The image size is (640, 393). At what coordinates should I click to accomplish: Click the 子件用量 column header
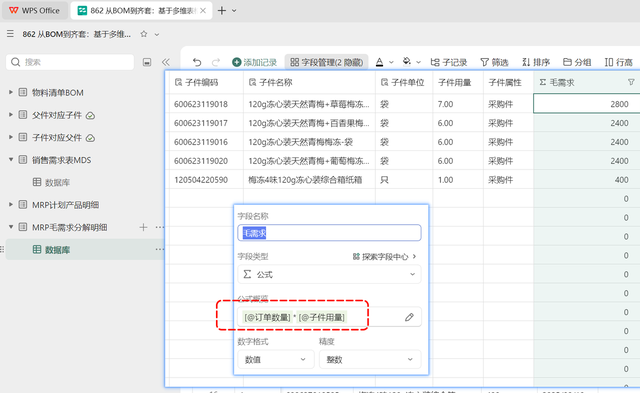pos(458,82)
